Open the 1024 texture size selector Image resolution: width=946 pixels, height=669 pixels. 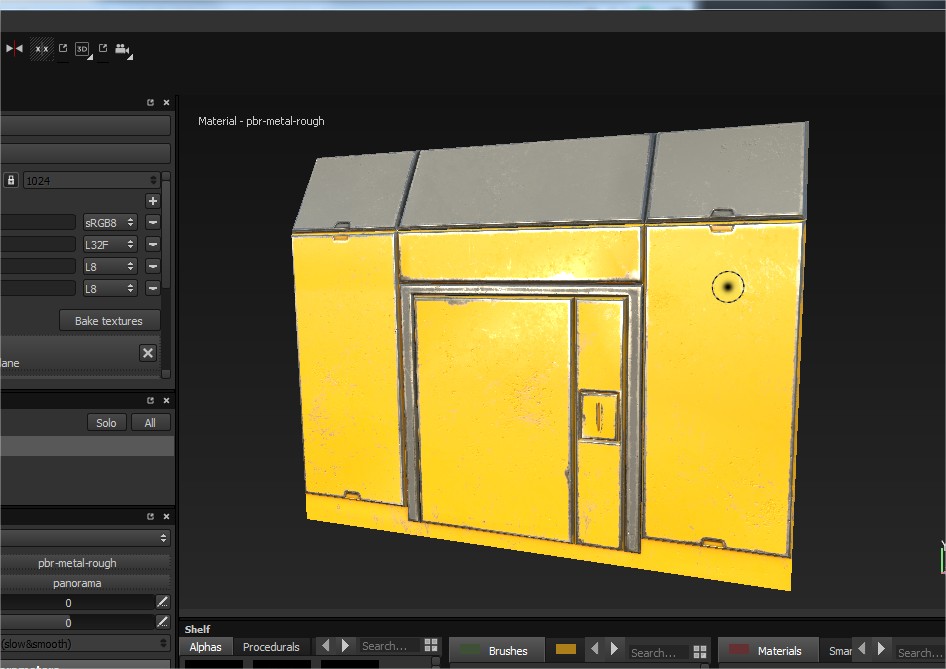click(x=90, y=178)
